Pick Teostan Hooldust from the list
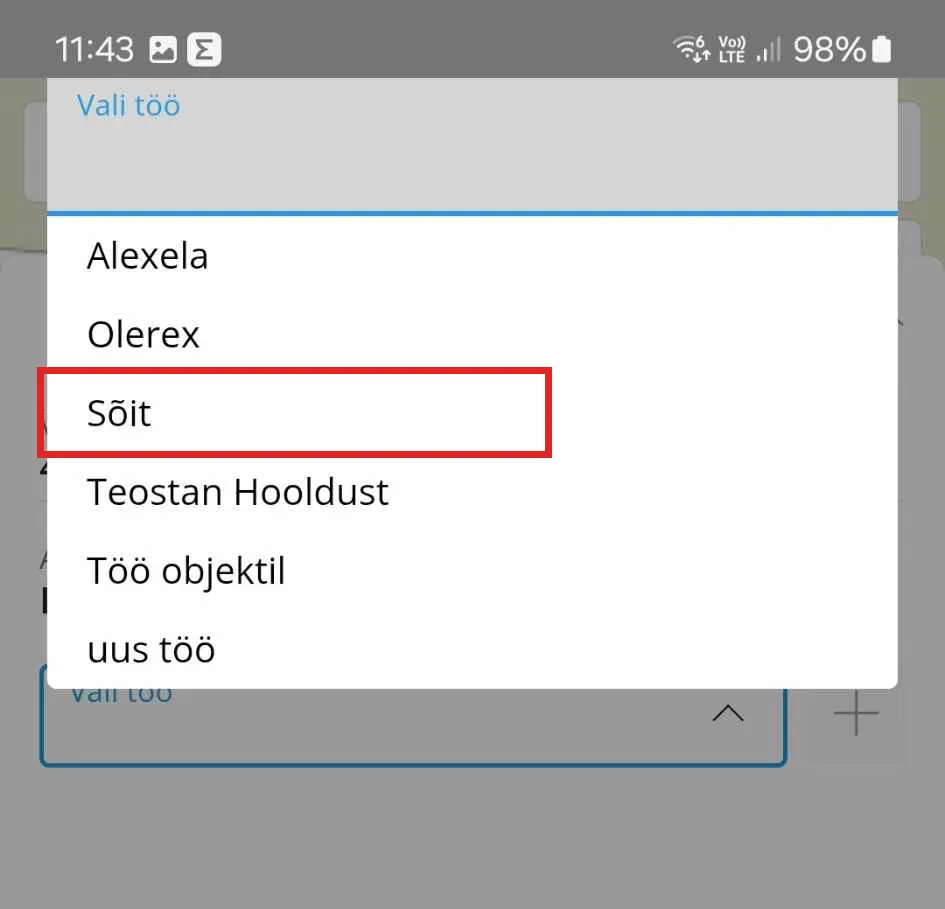Screen dimensions: 945x909 (x=238, y=492)
